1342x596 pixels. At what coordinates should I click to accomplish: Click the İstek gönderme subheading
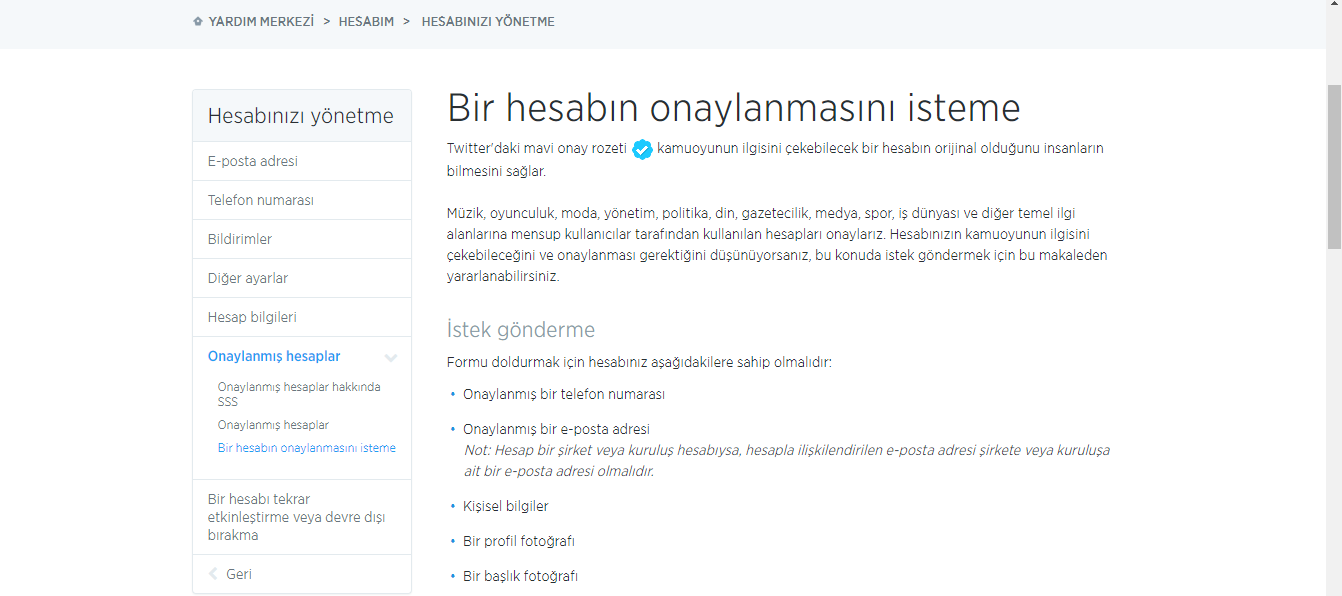pyautogui.click(x=521, y=330)
